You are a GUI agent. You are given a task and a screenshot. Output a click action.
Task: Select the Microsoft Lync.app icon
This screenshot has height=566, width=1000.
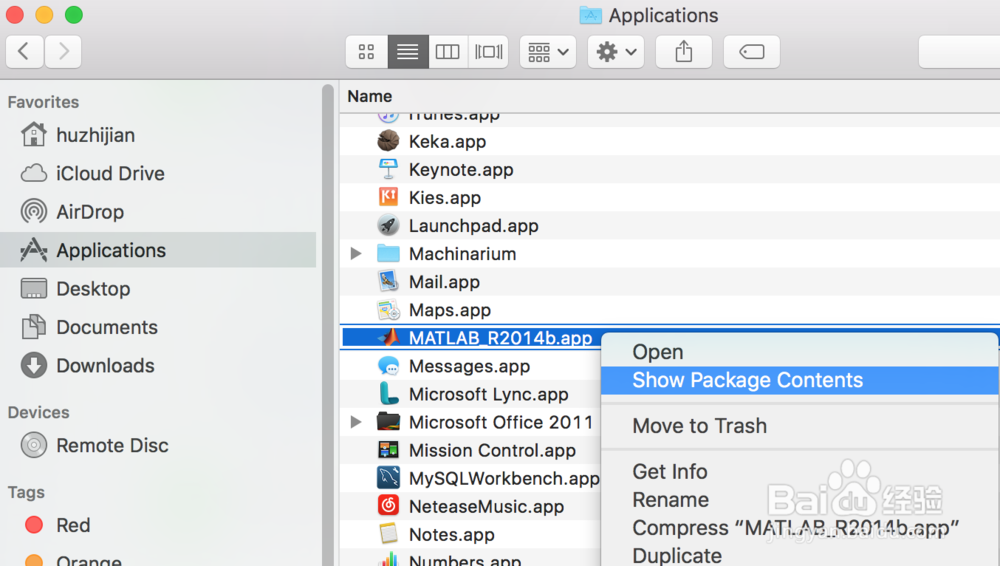[x=388, y=394]
